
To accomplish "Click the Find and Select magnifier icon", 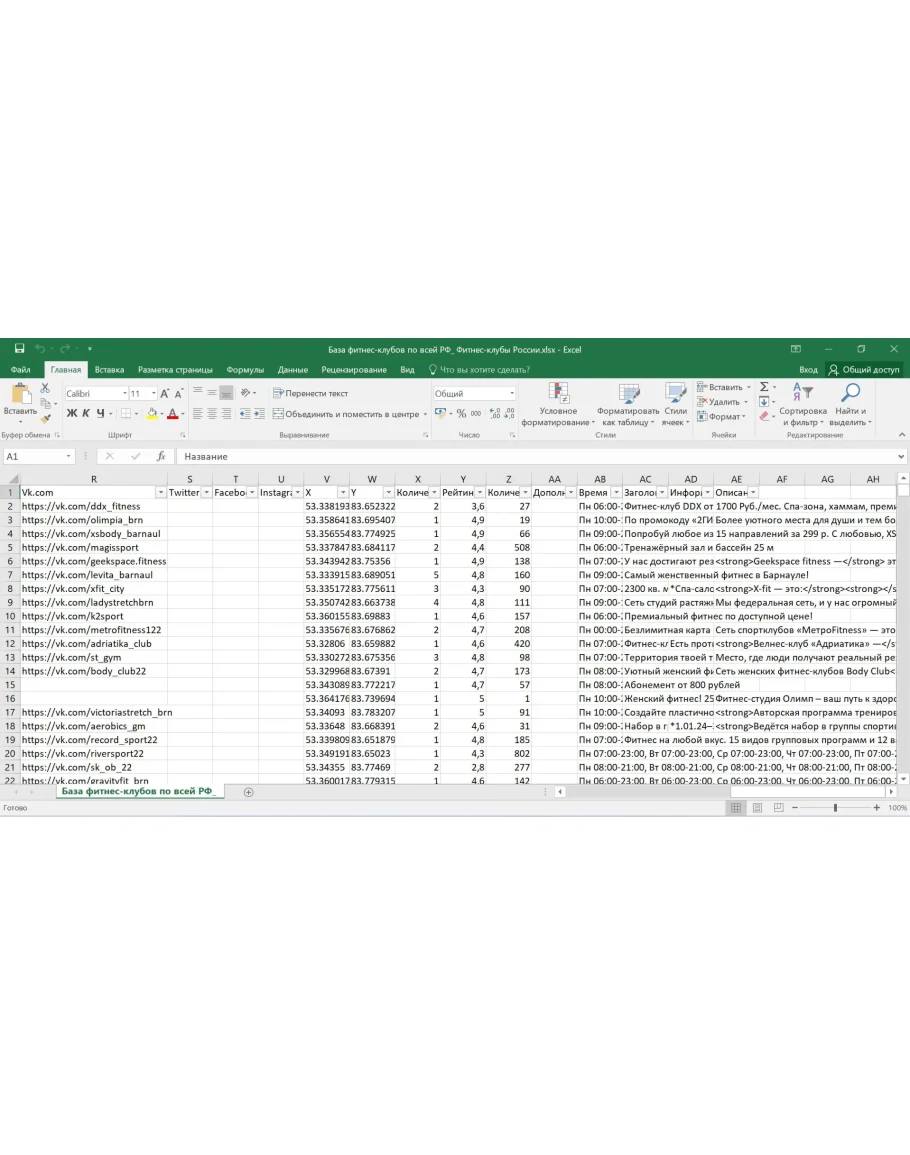I will pos(850,393).
